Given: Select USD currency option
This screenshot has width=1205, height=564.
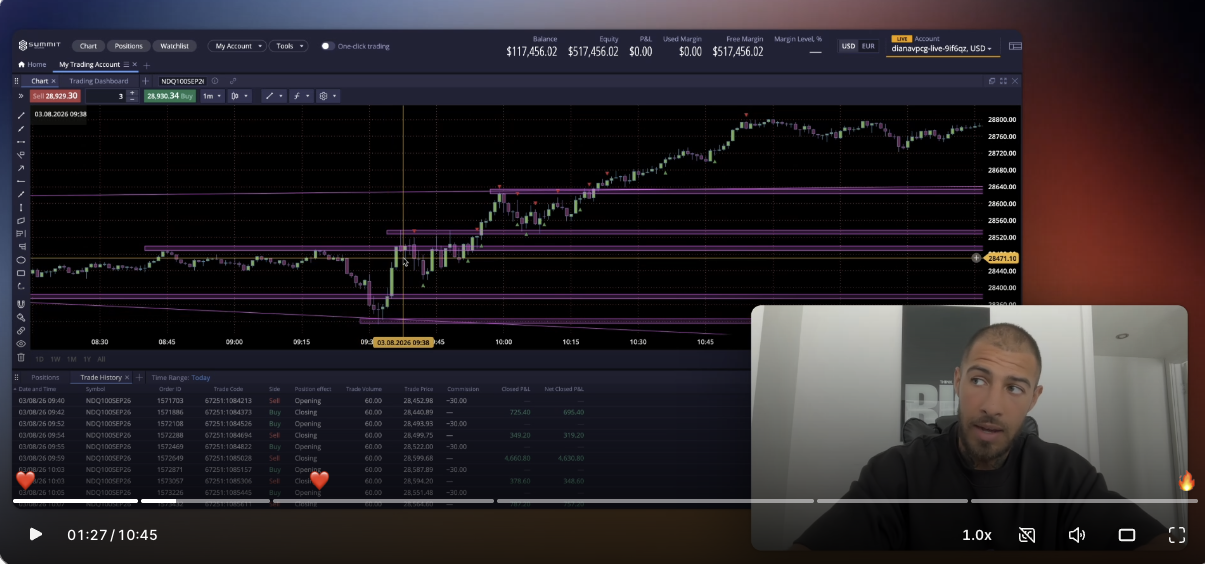Looking at the screenshot, I should (x=848, y=46).
